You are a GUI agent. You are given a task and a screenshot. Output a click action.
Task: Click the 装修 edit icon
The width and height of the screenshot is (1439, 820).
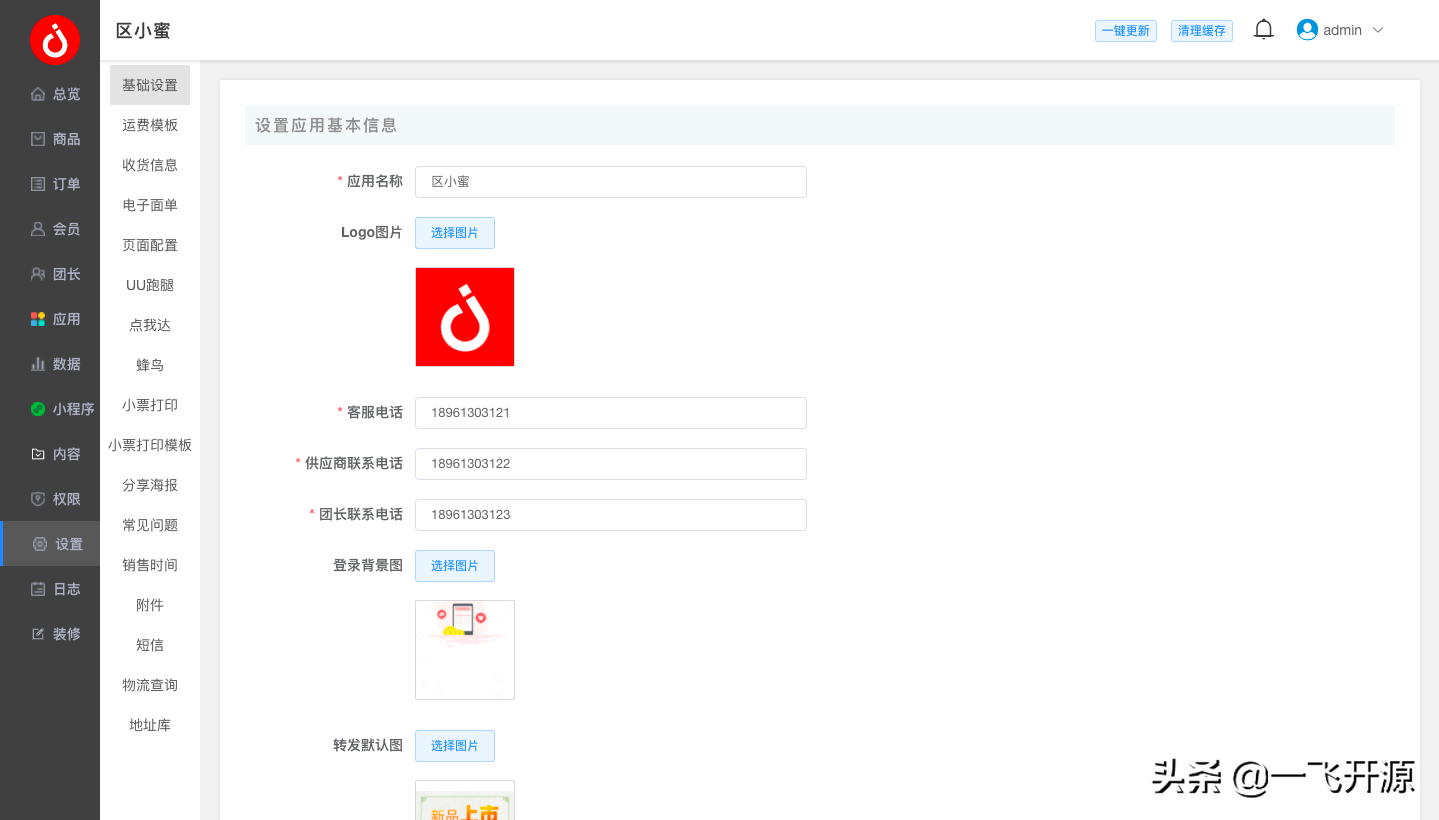(x=38, y=634)
